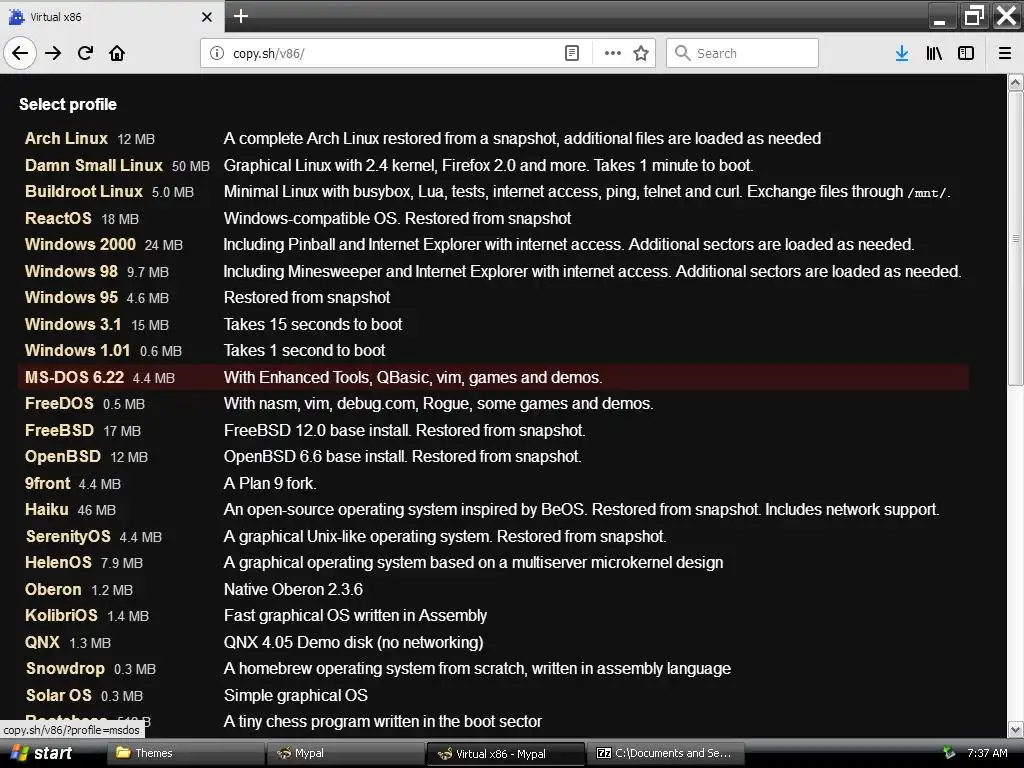The height and width of the screenshot is (768, 1024).
Task: Open page actions three-dot menu
Action: (x=613, y=53)
